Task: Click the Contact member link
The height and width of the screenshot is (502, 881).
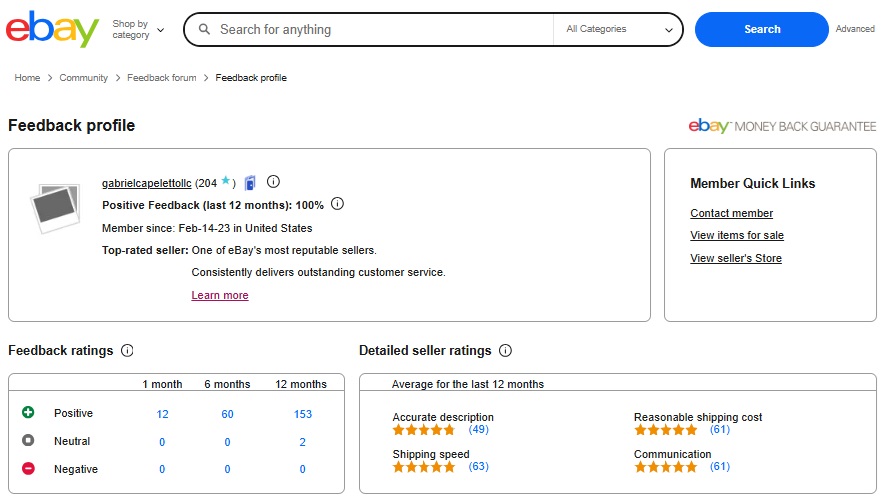Action: (x=731, y=213)
